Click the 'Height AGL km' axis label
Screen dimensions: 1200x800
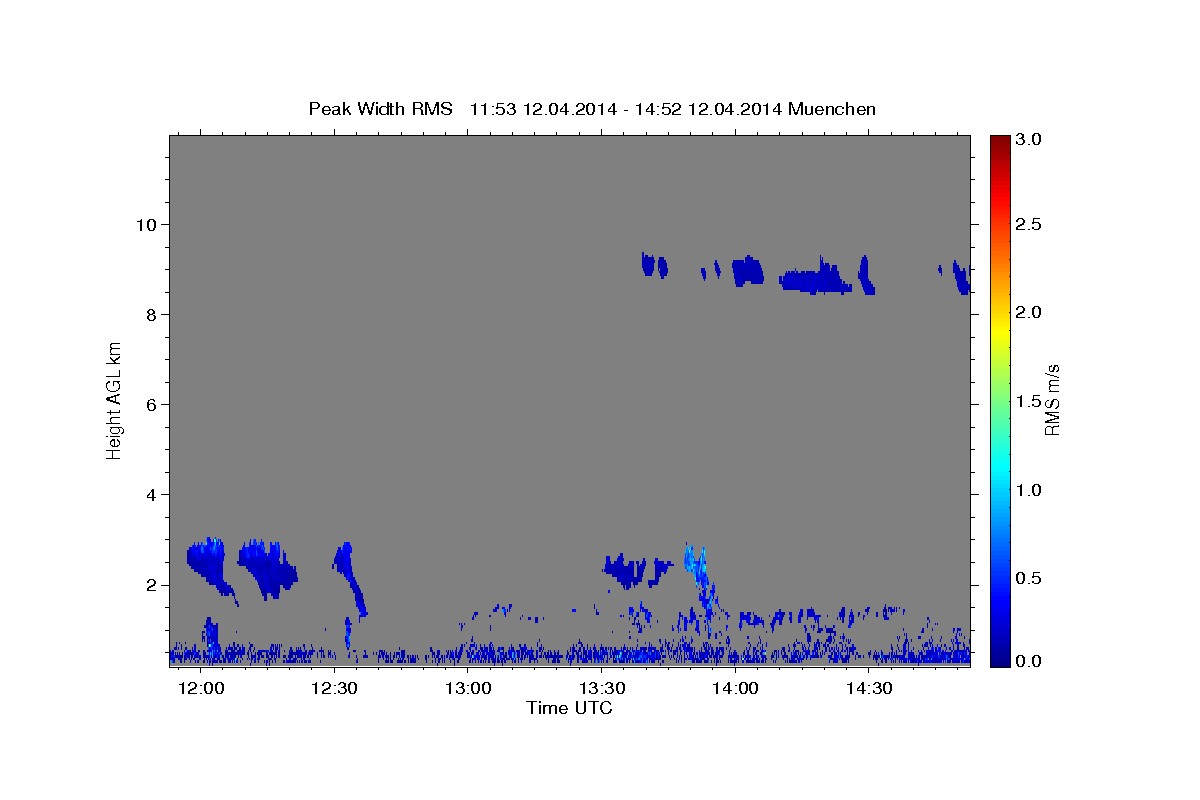pos(115,400)
